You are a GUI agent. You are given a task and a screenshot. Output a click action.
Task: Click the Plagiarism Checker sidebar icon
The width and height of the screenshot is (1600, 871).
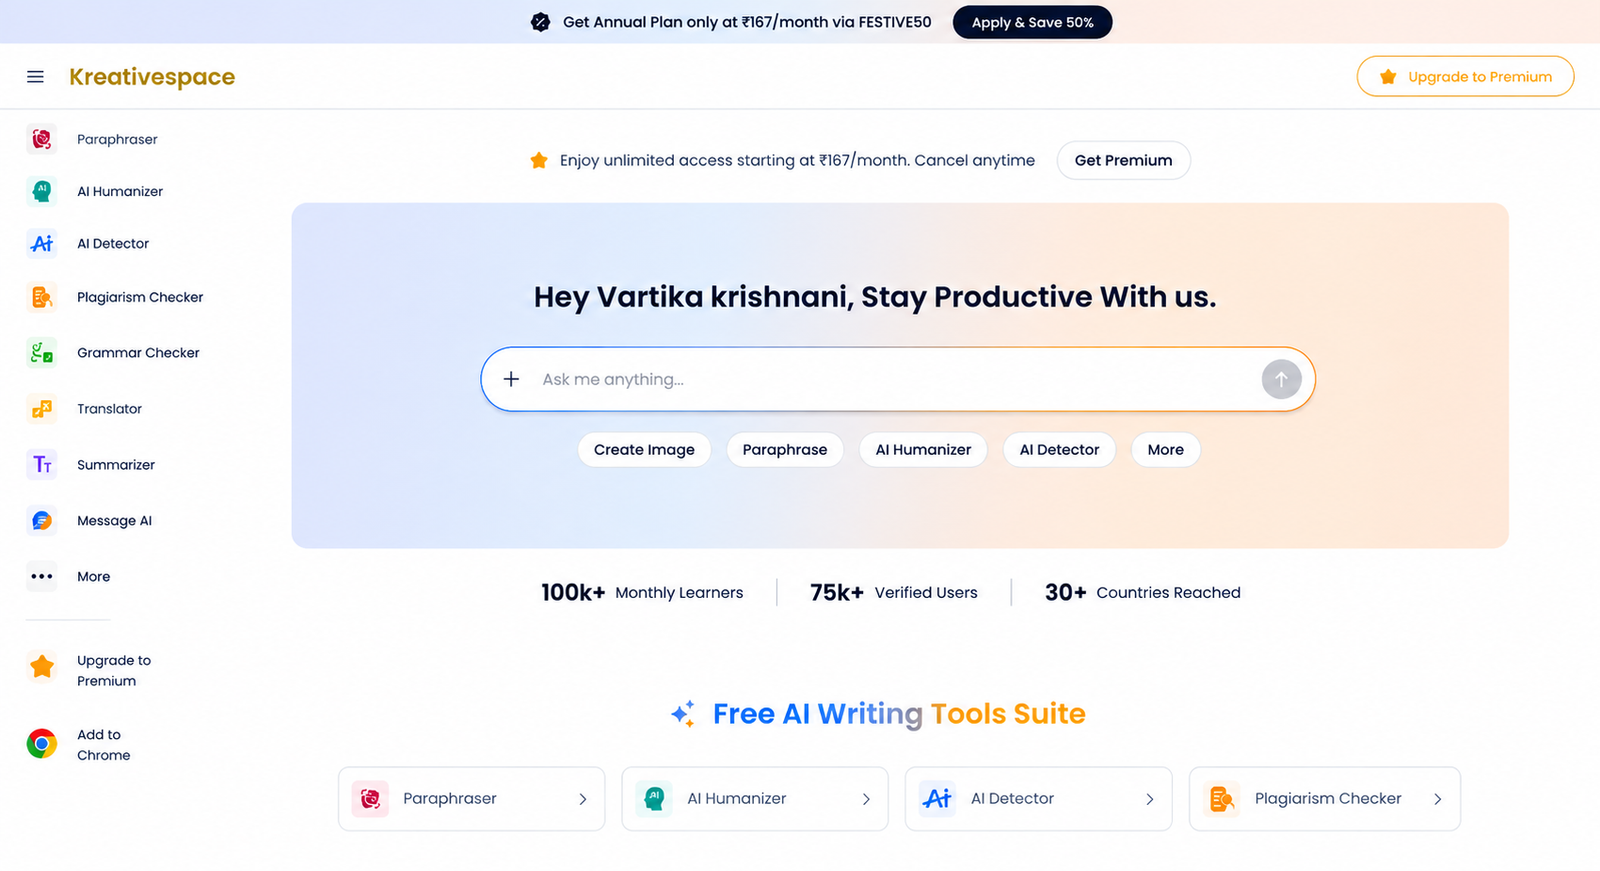coord(42,297)
